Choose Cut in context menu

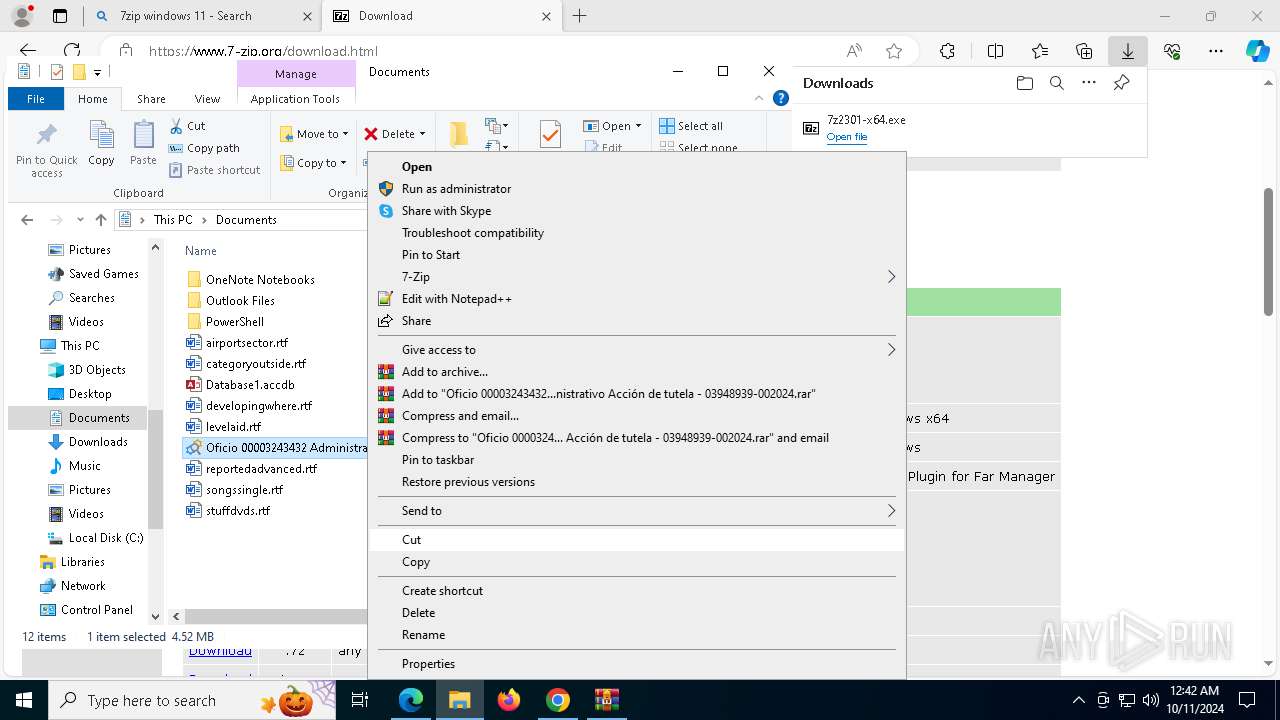coord(637,540)
